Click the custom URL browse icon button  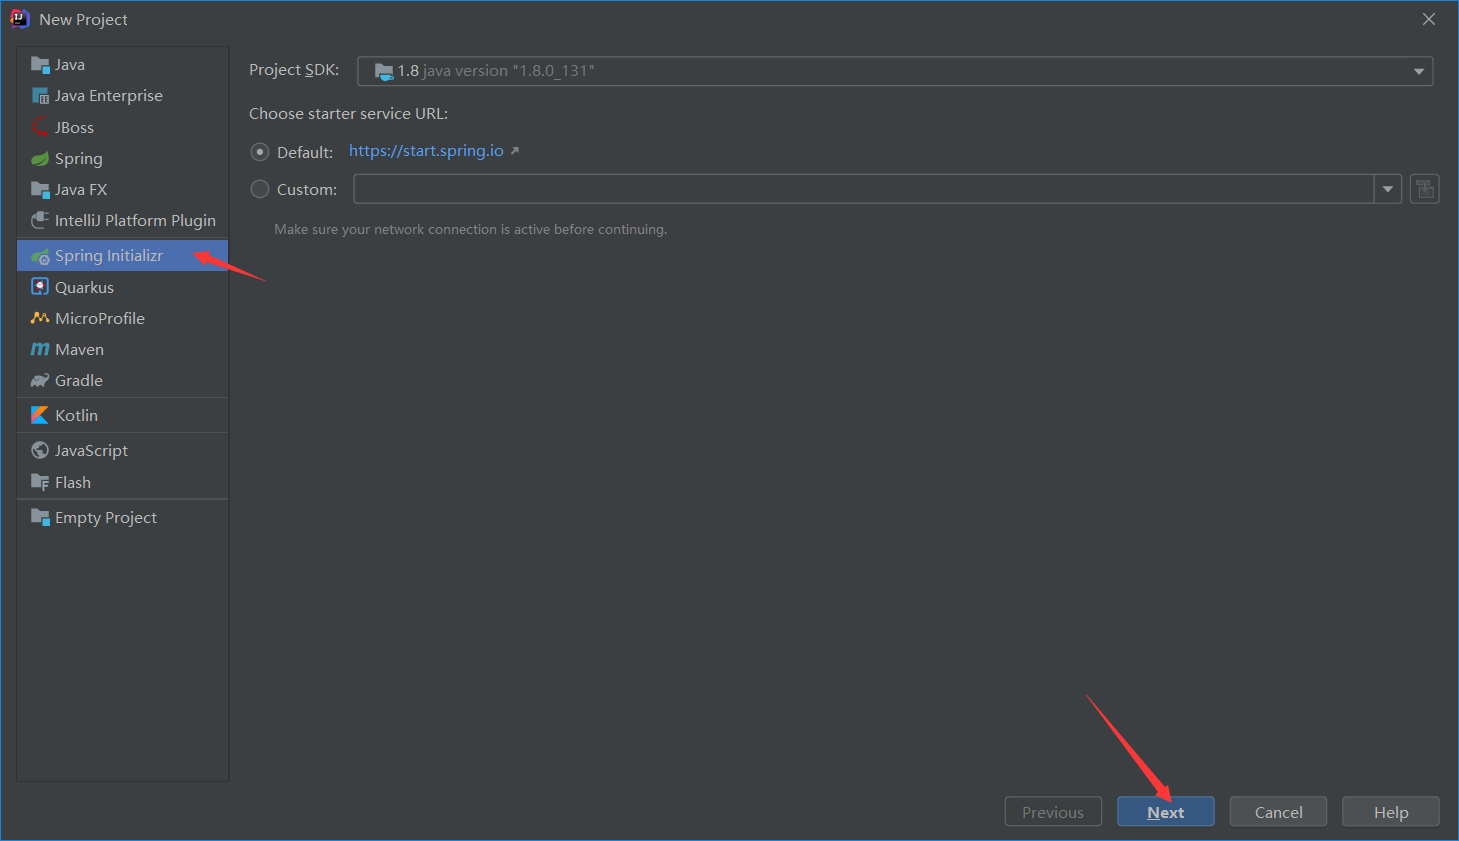(x=1425, y=189)
